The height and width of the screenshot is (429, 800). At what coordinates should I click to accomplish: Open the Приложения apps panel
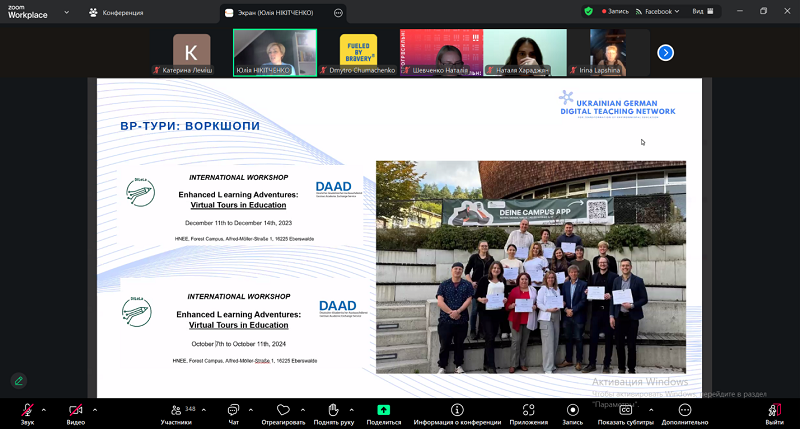[528, 412]
